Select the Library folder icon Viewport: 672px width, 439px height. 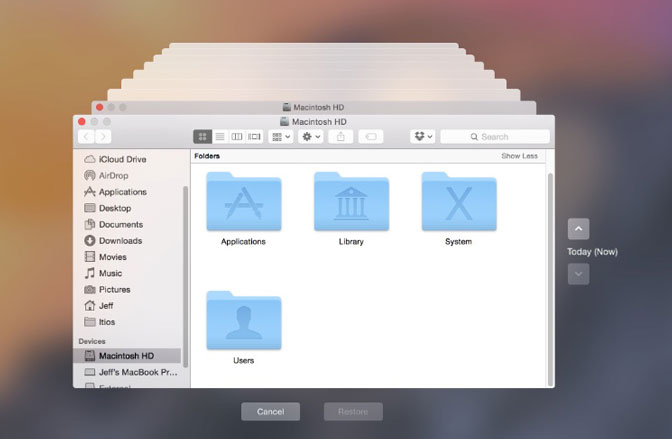[x=351, y=201]
